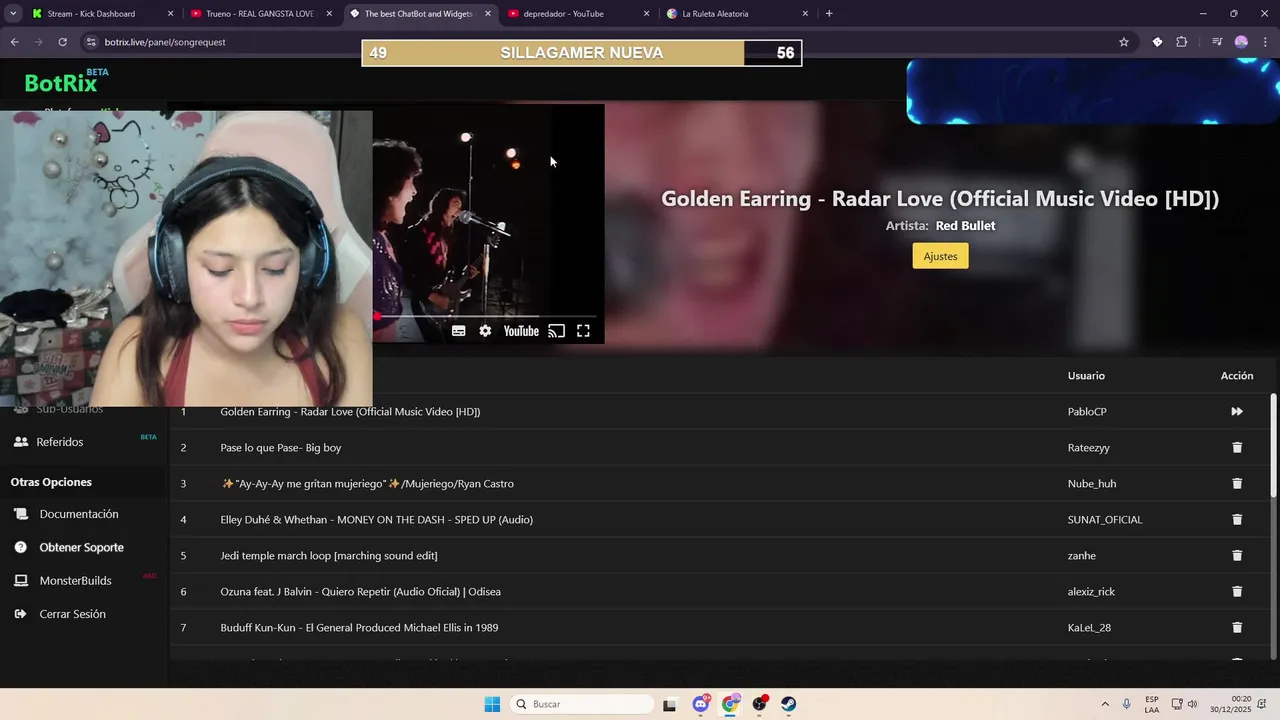Enter fullscreen in the YouTube player
Viewport: 1280px width, 720px height.
click(x=583, y=331)
